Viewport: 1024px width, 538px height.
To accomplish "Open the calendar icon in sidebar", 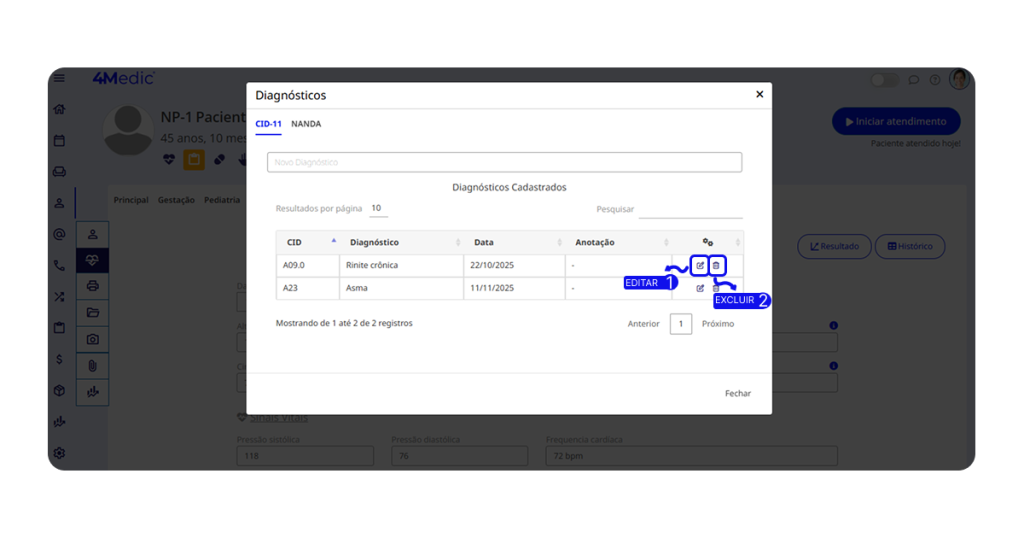I will 59,141.
